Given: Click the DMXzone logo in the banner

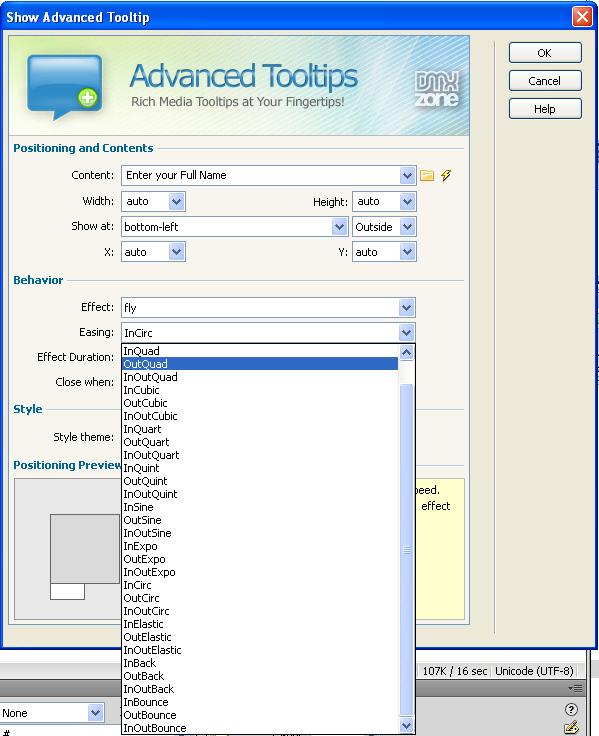Looking at the screenshot, I should coord(437,89).
